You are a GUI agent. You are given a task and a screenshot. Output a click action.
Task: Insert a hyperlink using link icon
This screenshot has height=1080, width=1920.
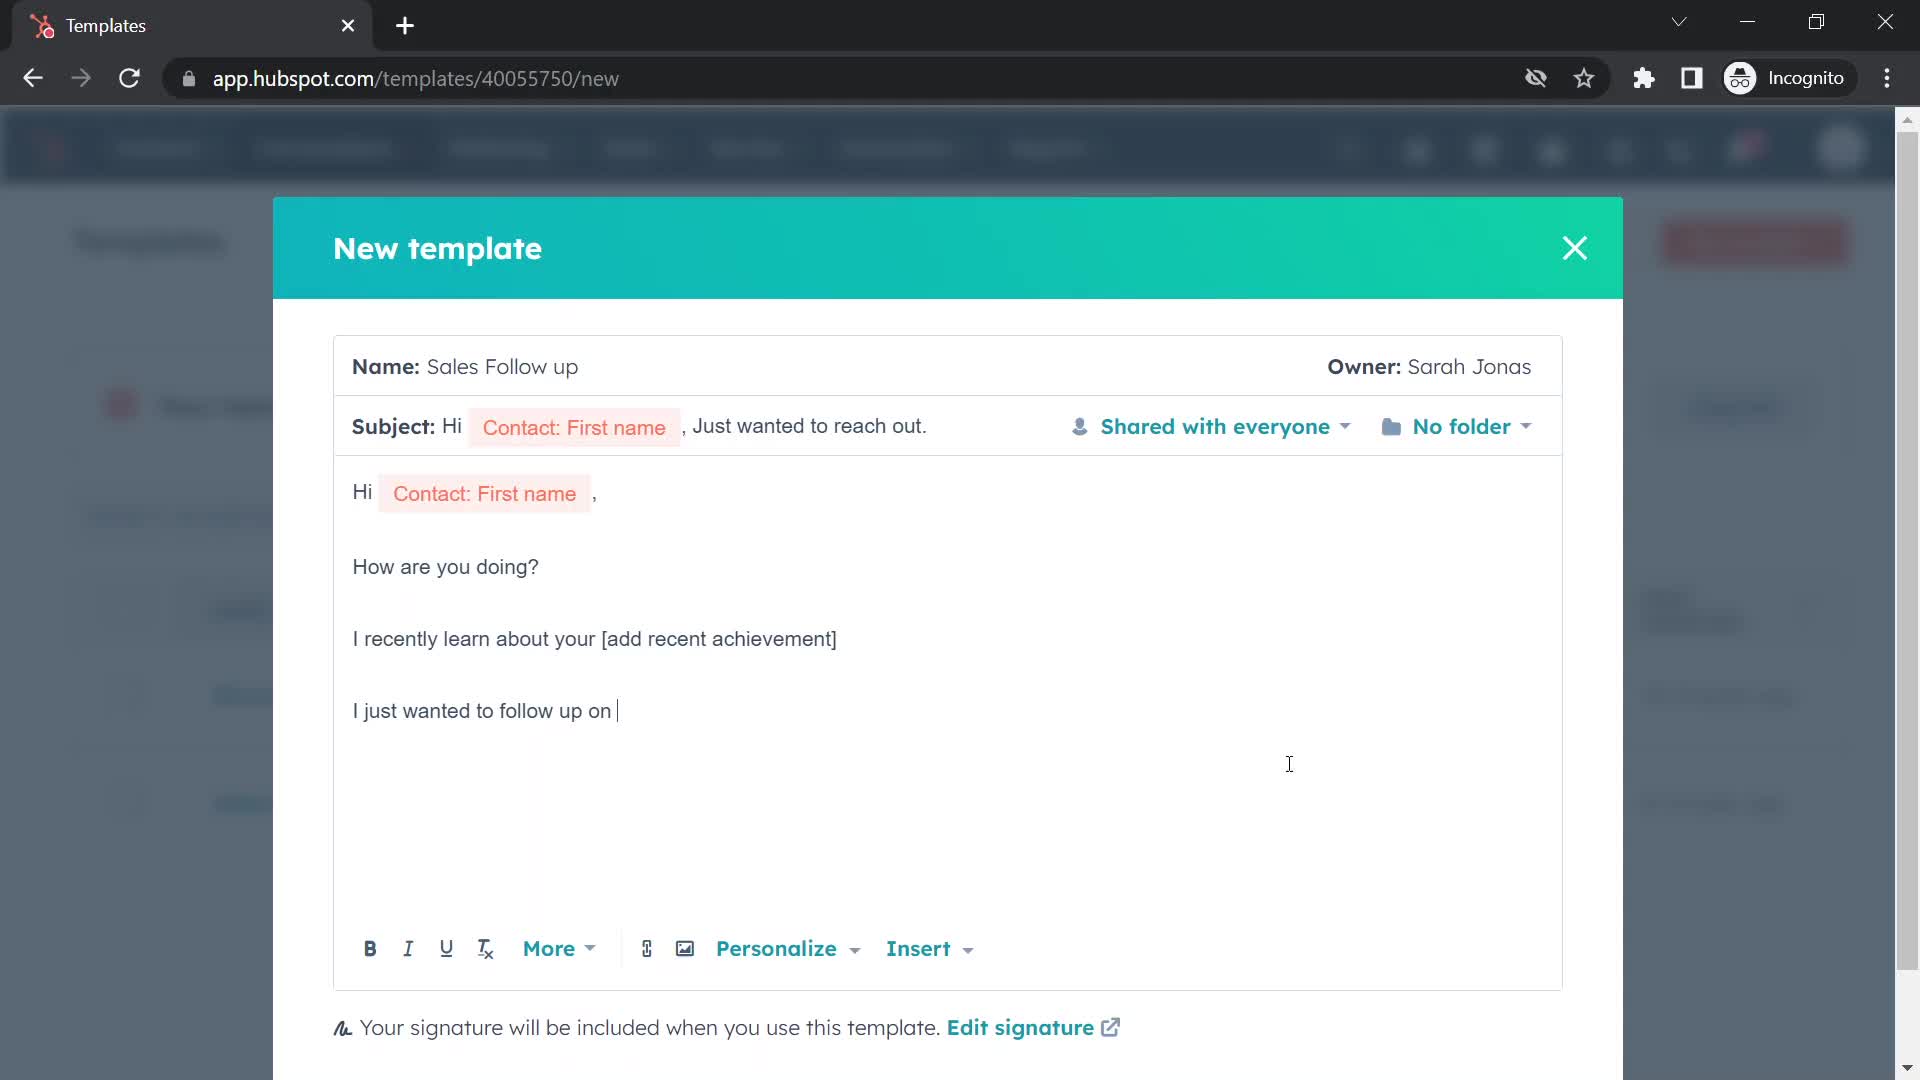[647, 949]
